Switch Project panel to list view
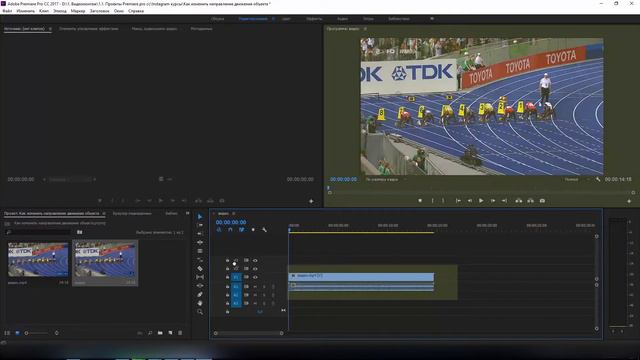Viewport: 640px width, 360px height. [x=7, y=333]
